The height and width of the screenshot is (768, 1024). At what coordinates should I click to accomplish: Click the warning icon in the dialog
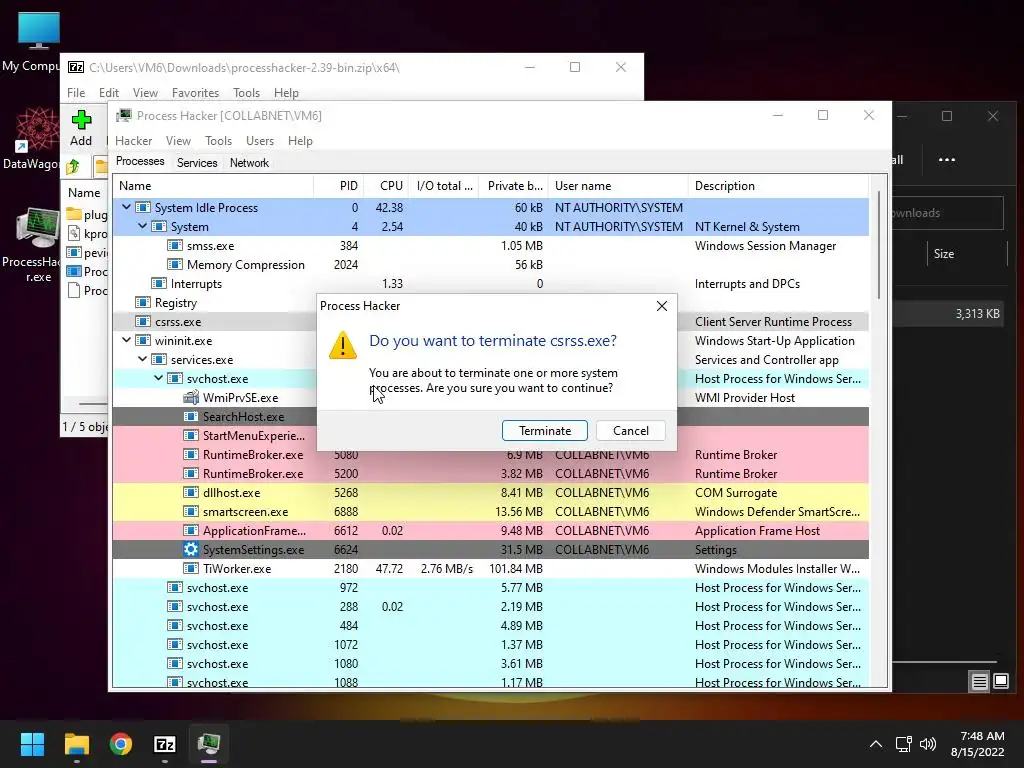coord(343,345)
